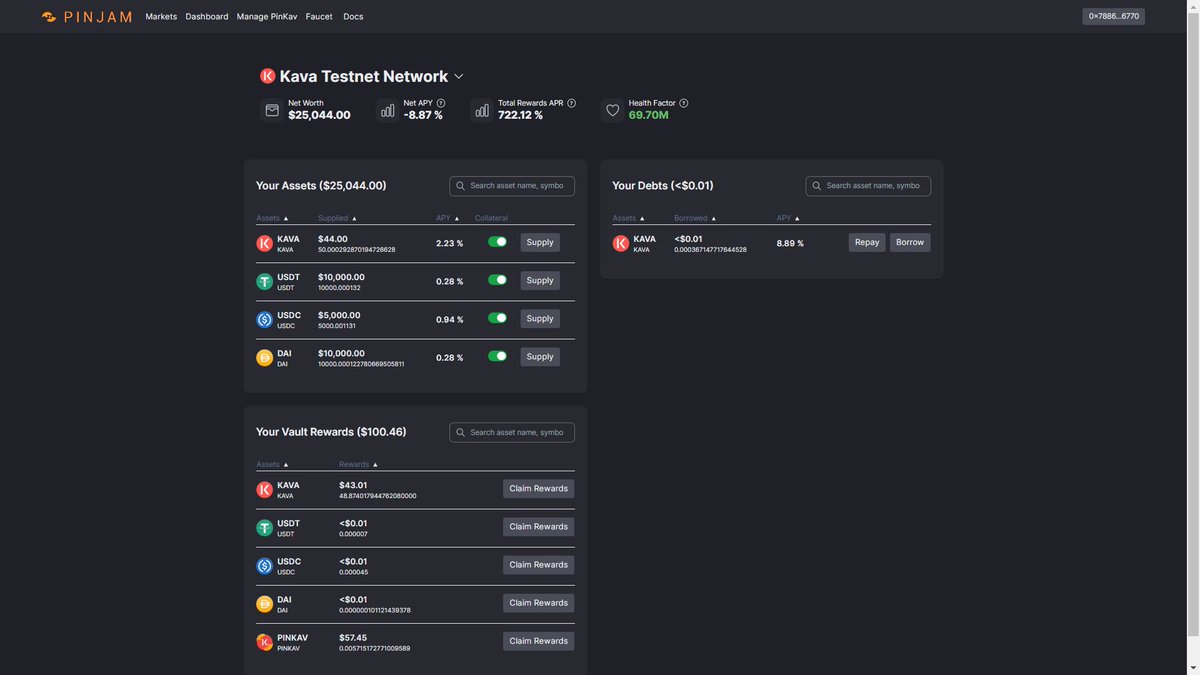Sort Your Assets by Assets column
The height and width of the screenshot is (675, 1200).
[x=272, y=218]
